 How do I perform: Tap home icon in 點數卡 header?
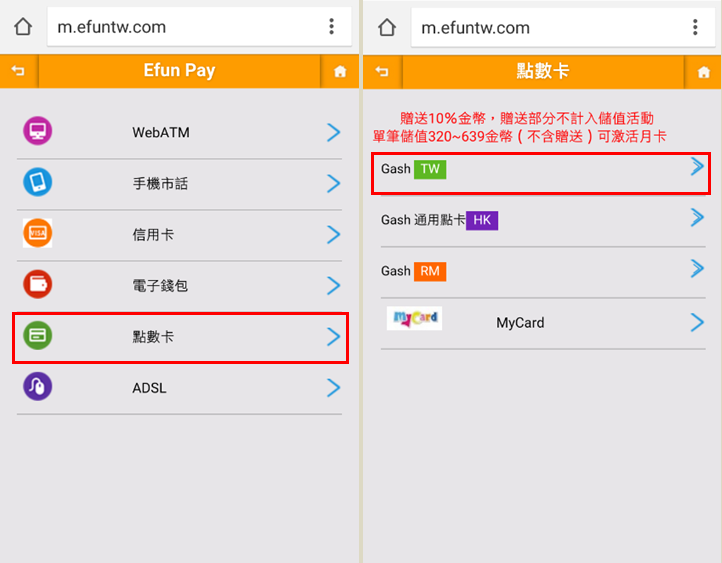(x=704, y=72)
